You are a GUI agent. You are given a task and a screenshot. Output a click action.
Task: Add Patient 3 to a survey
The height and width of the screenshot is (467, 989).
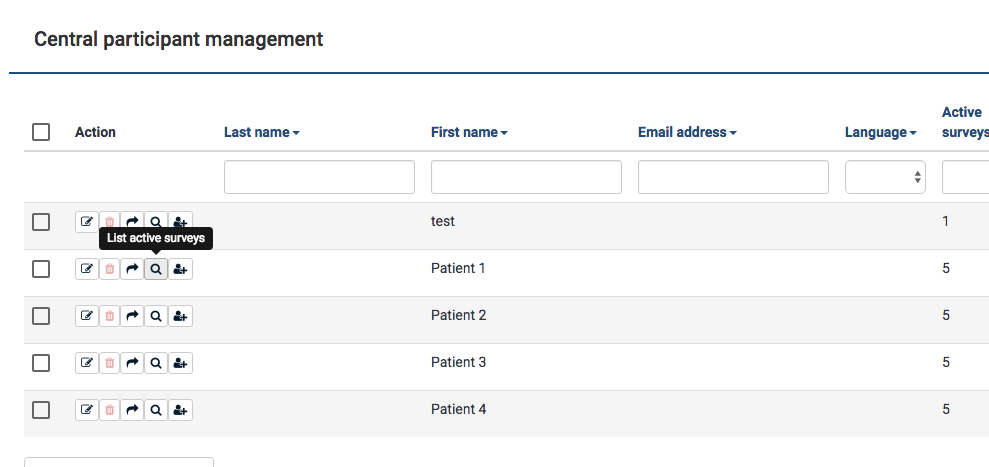(x=180, y=363)
